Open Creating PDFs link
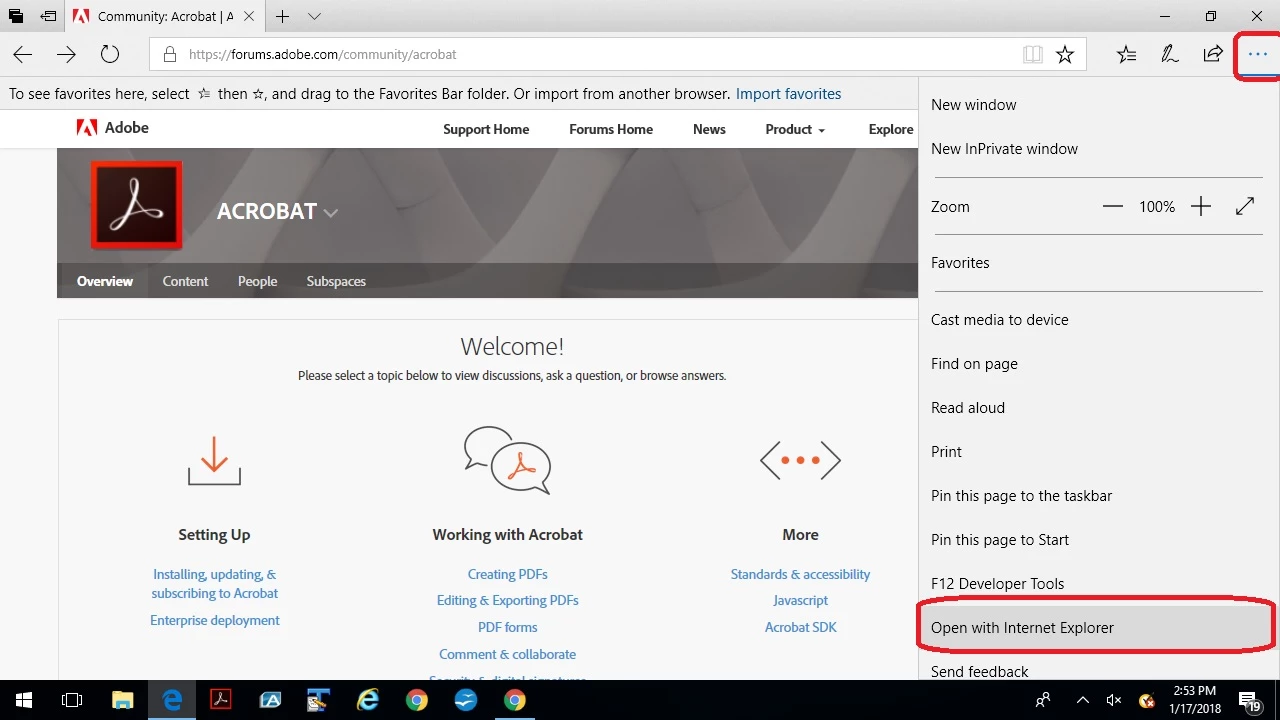1280x720 pixels. 507,574
